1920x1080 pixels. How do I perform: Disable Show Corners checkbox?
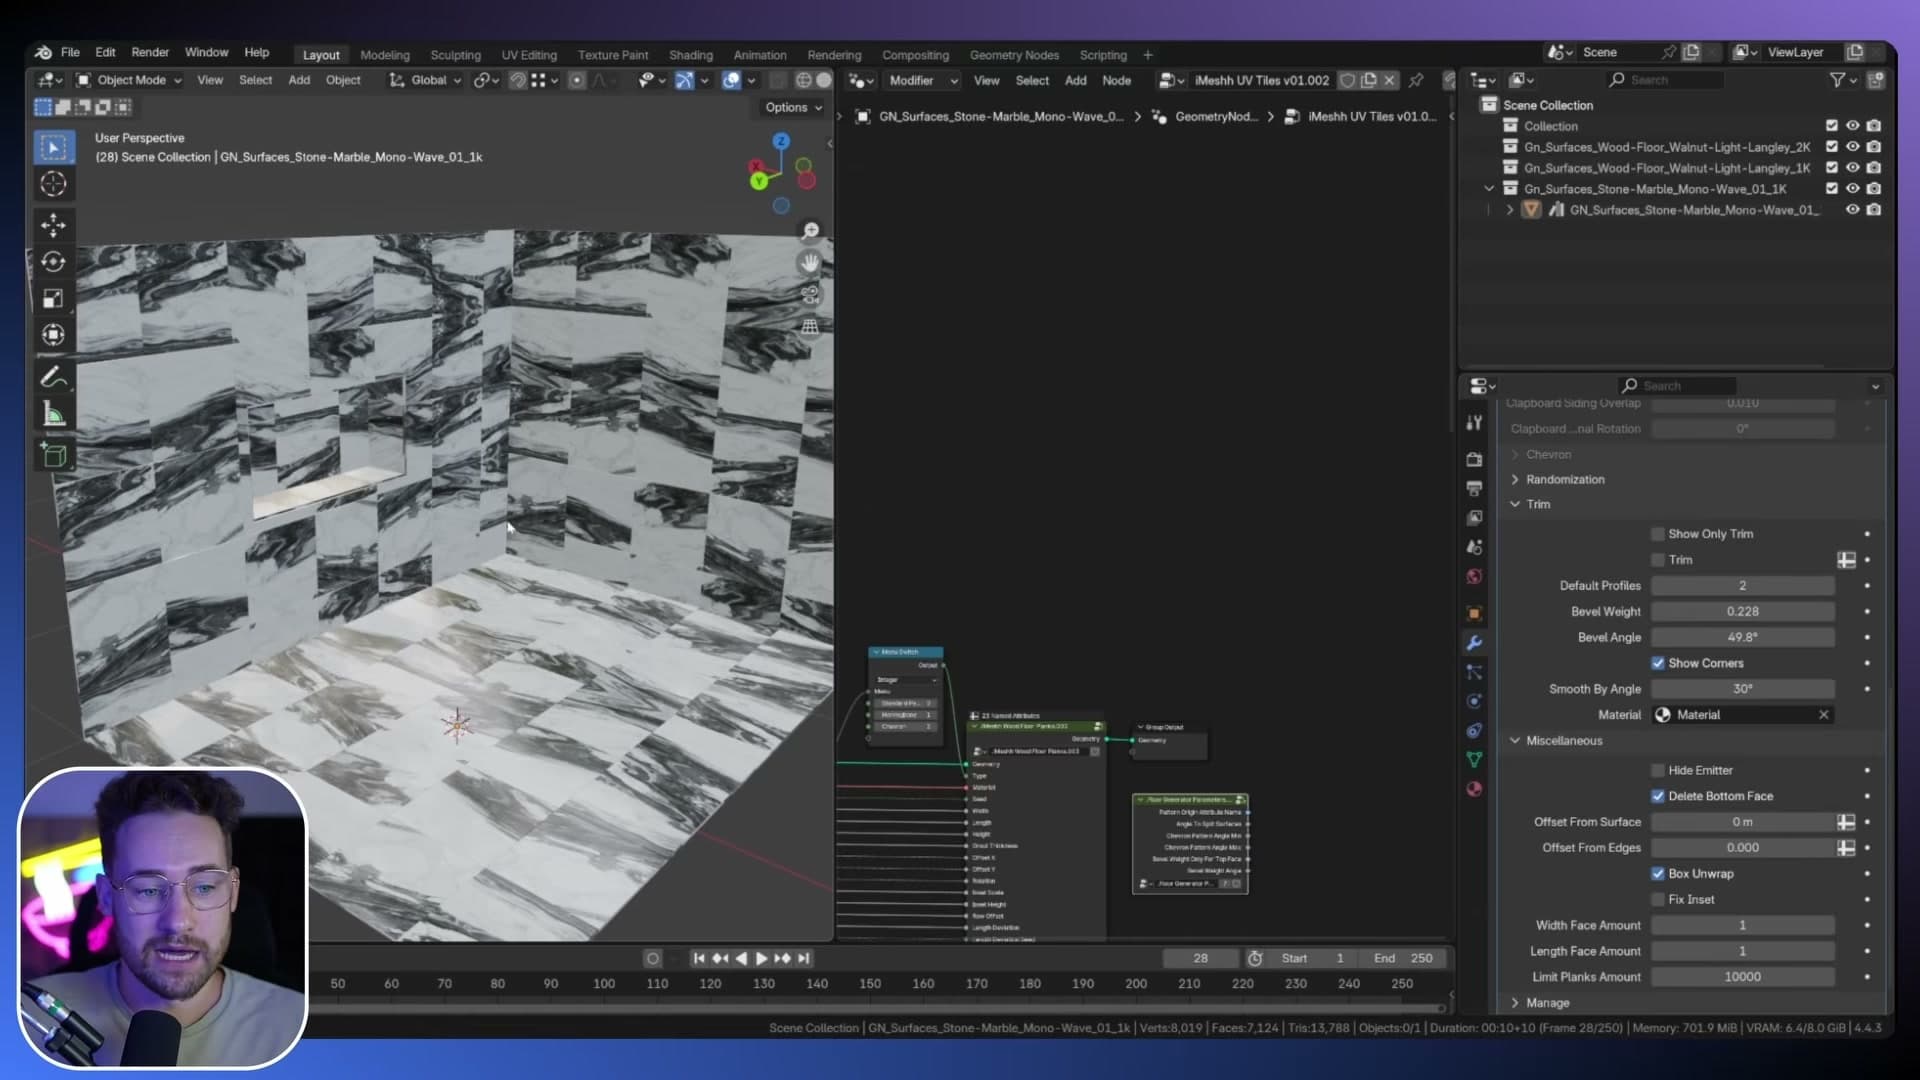click(x=1658, y=663)
